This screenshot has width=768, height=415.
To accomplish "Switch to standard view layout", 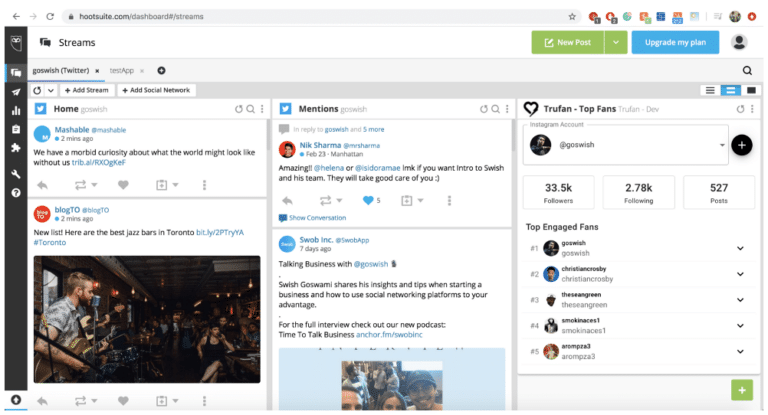I will coord(730,90).
